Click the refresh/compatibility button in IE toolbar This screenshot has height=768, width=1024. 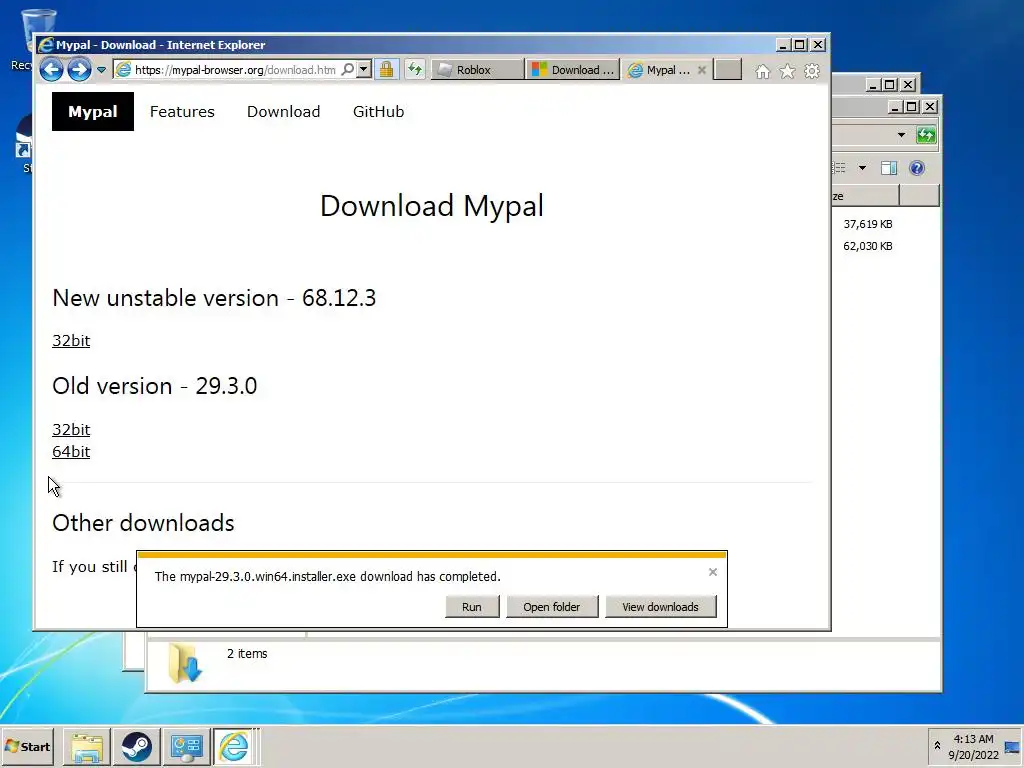point(415,69)
